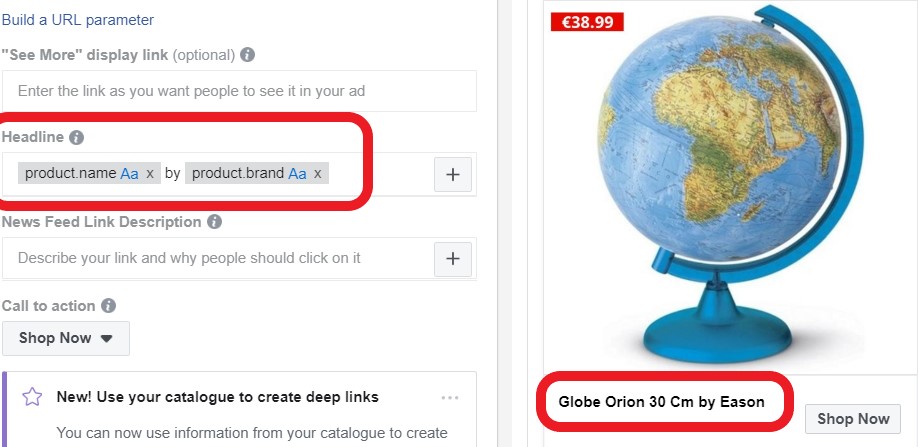Click the Globe Orion 30 Cm headline text
Screen dimensions: 918x447
pos(661,402)
